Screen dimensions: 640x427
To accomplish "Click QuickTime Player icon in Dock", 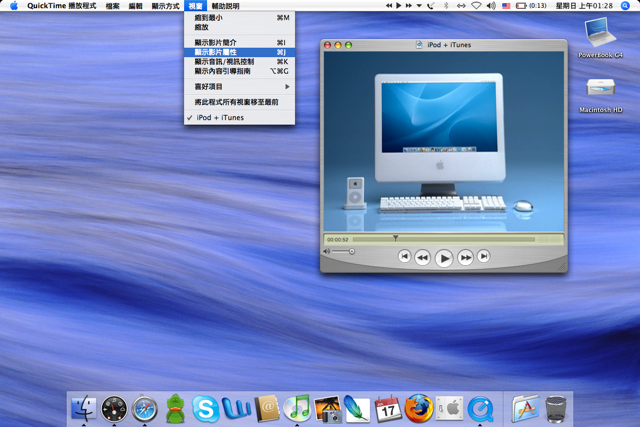I will (x=480, y=409).
